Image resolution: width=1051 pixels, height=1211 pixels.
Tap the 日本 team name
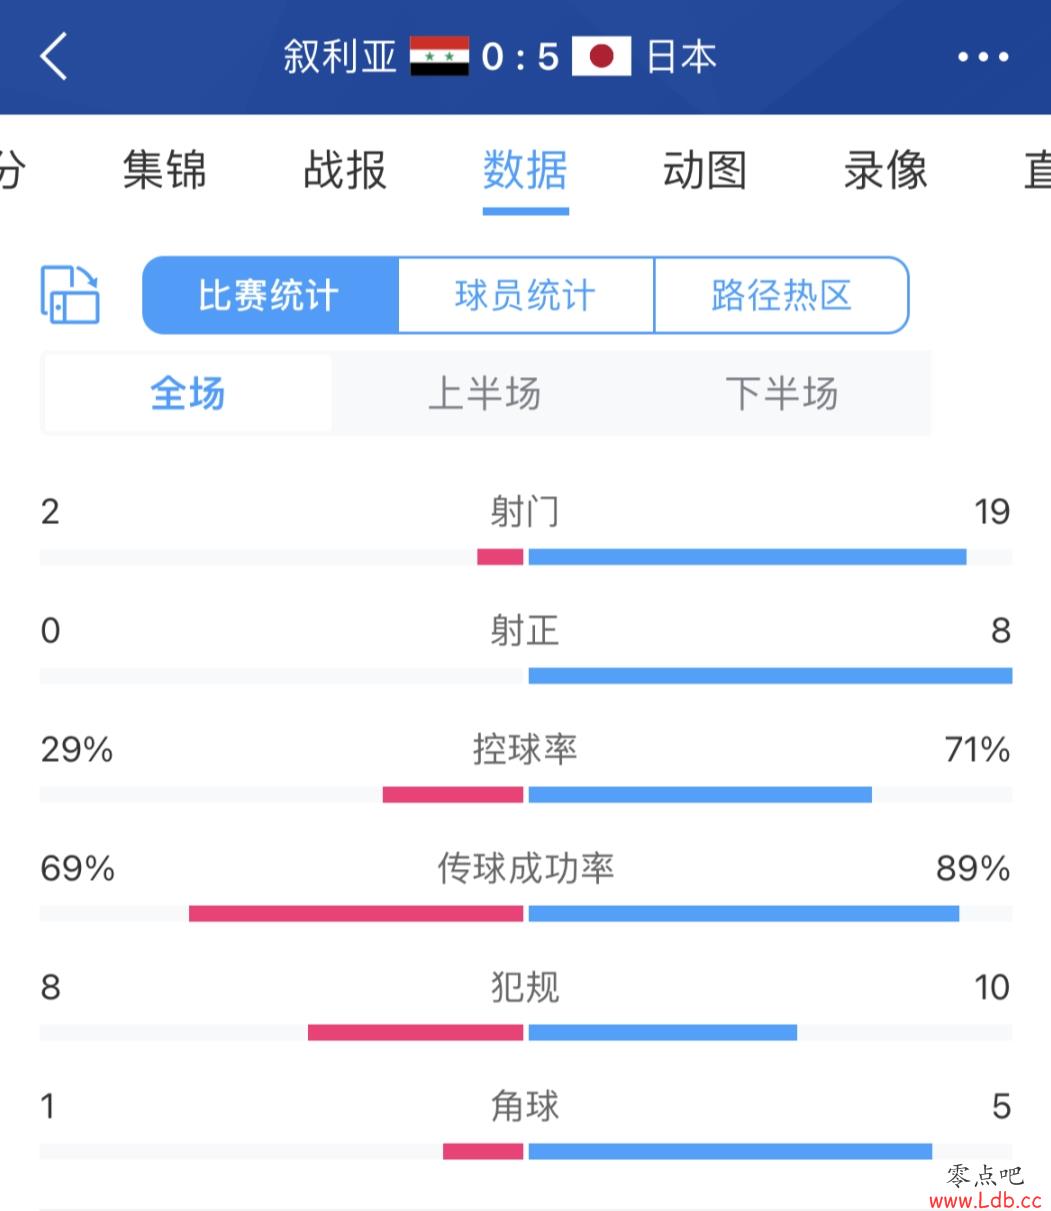click(681, 56)
